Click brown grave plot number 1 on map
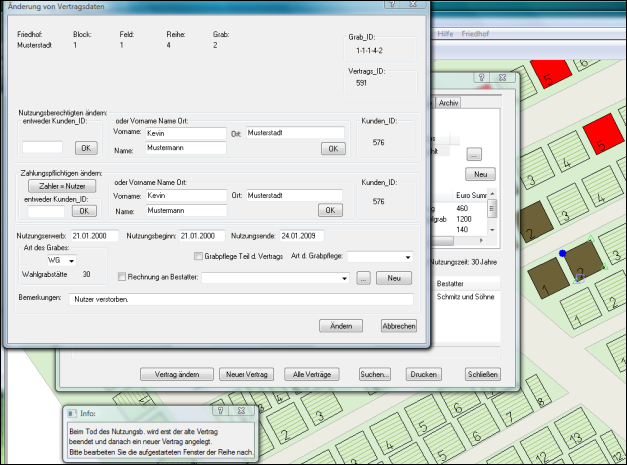The image size is (627, 465). point(548,278)
